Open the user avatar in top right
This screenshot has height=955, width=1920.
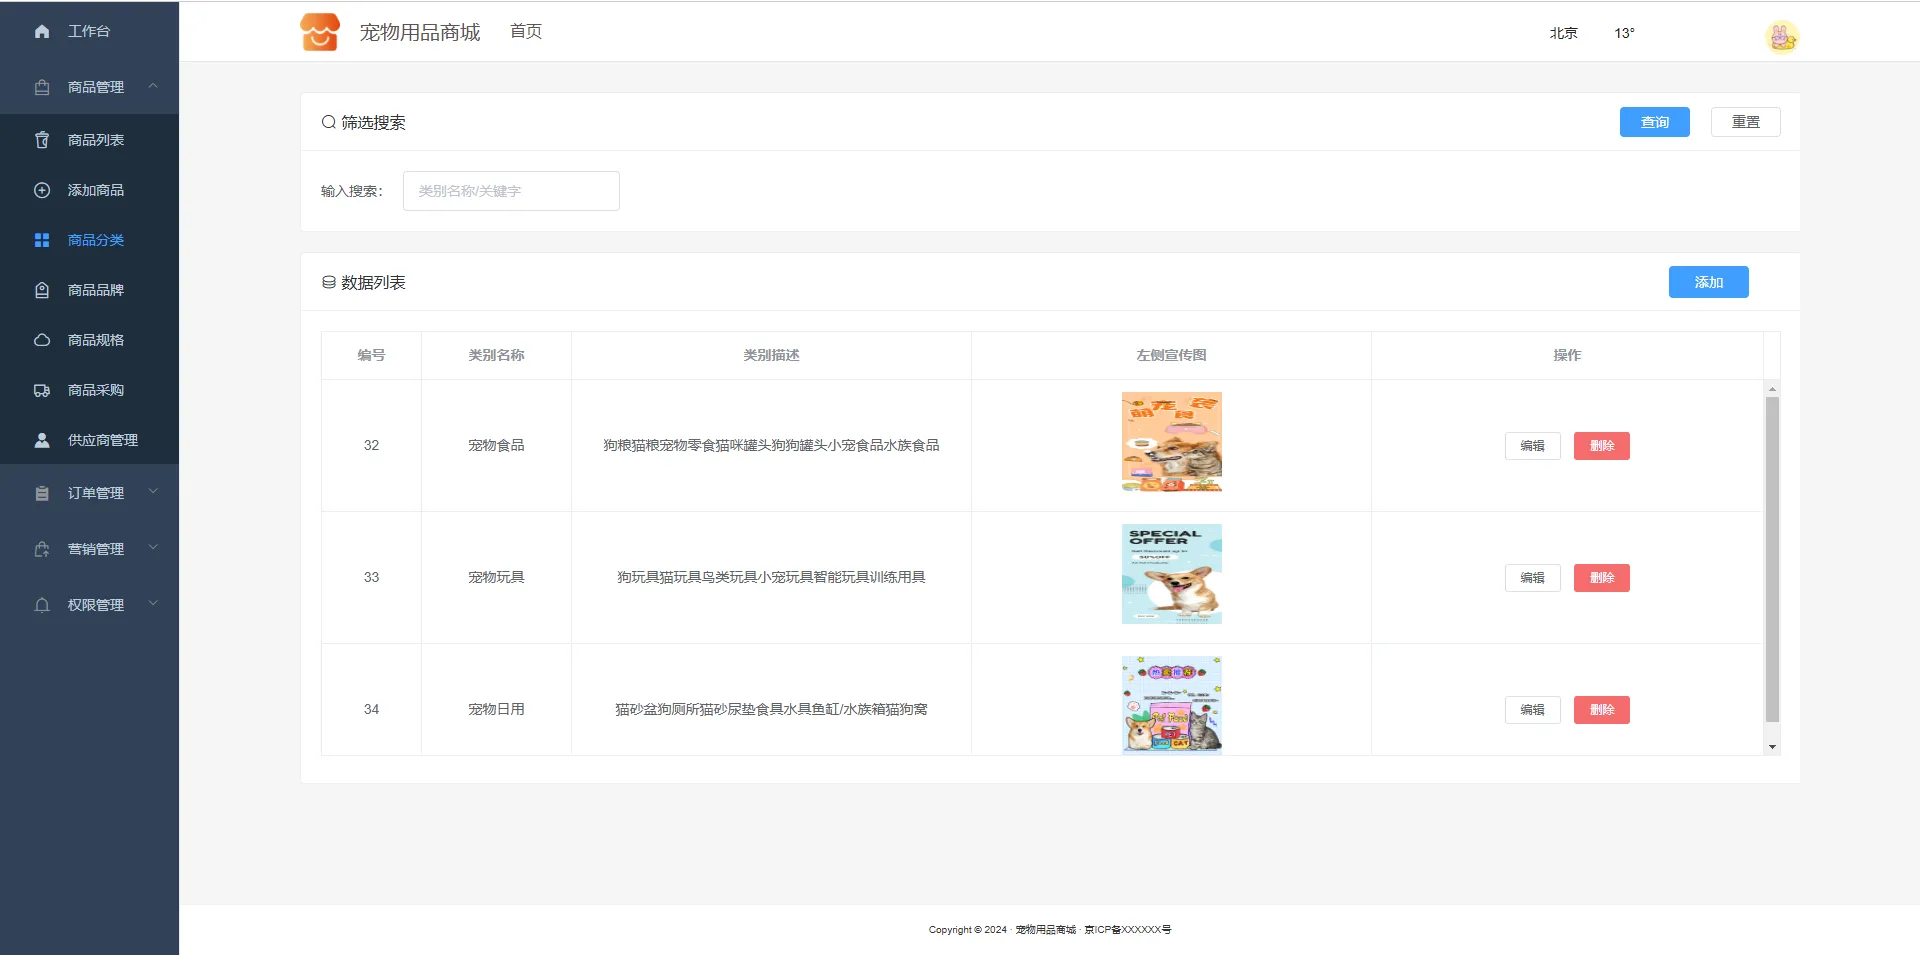click(1781, 37)
